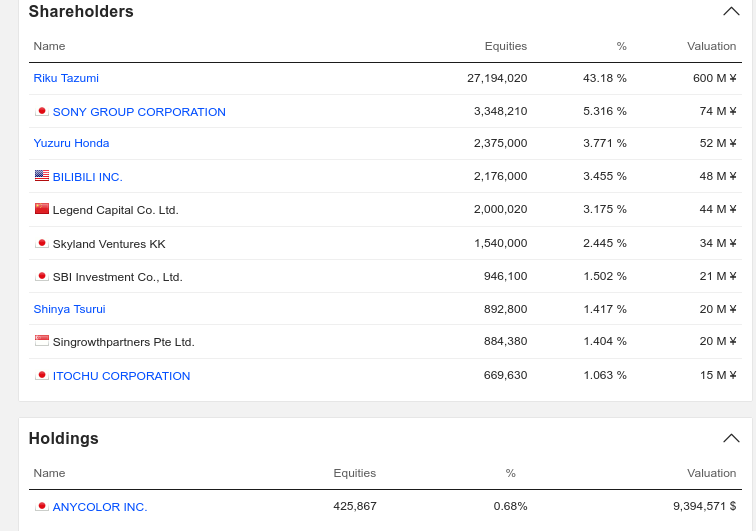This screenshot has width=756, height=531.
Task: Click percentage value 43.18 %
Action: (605, 78)
